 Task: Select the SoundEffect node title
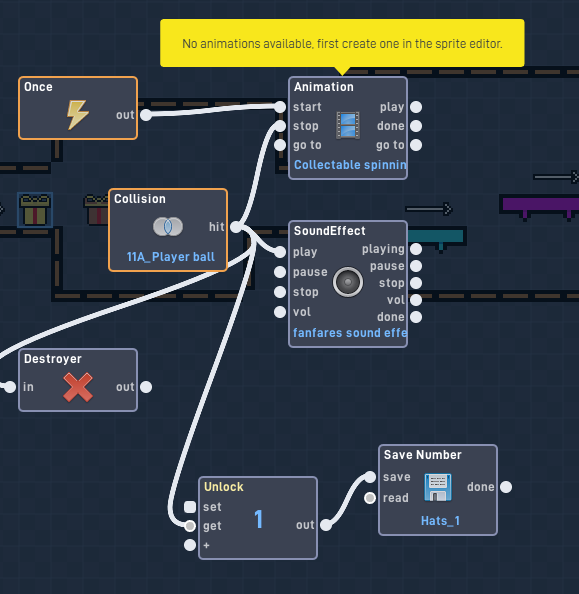[x=330, y=231]
